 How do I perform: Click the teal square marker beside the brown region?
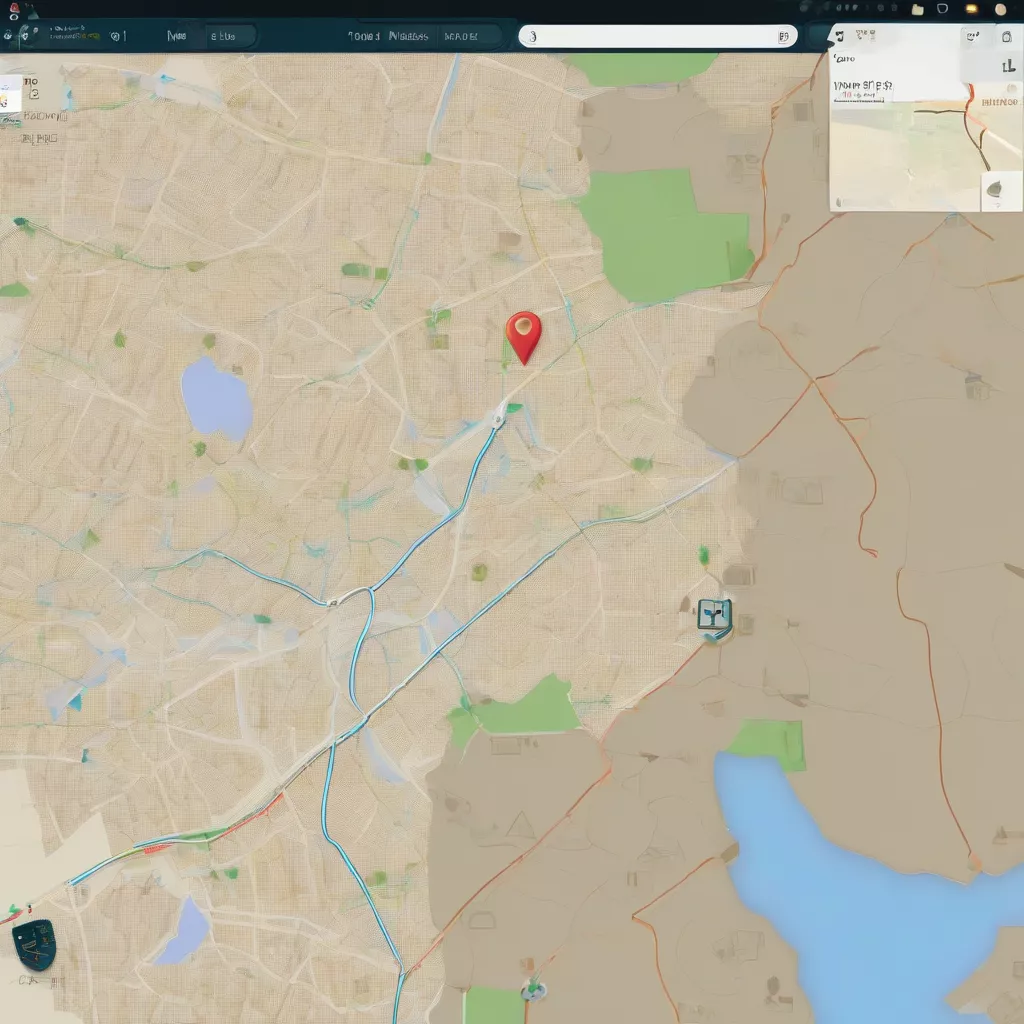[x=715, y=616]
